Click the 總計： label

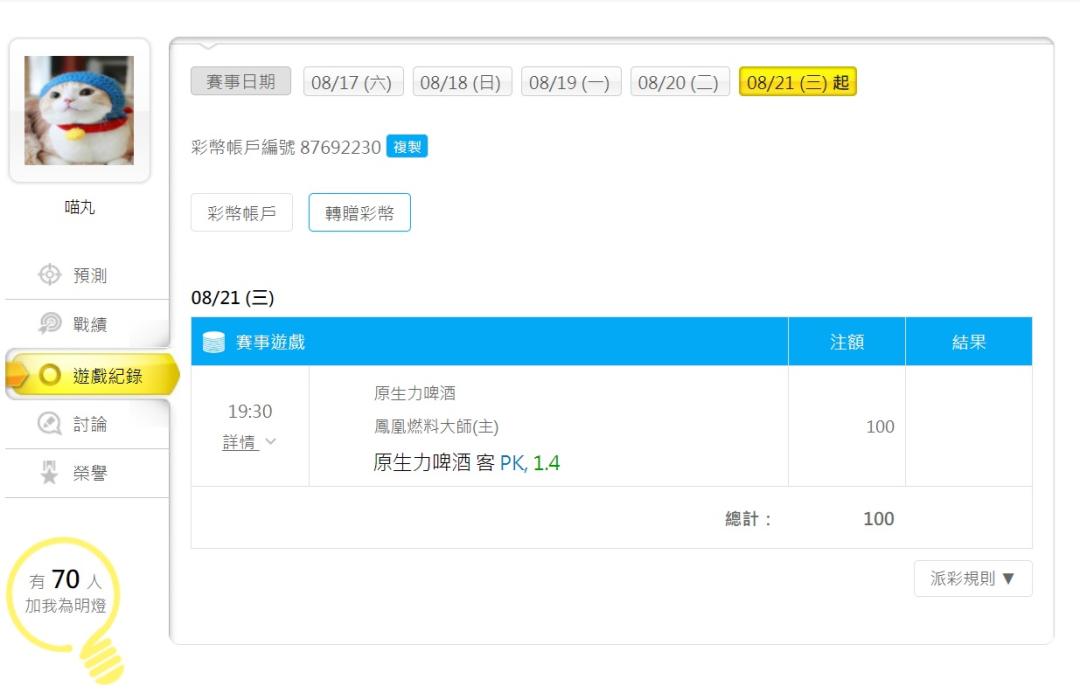click(x=749, y=519)
